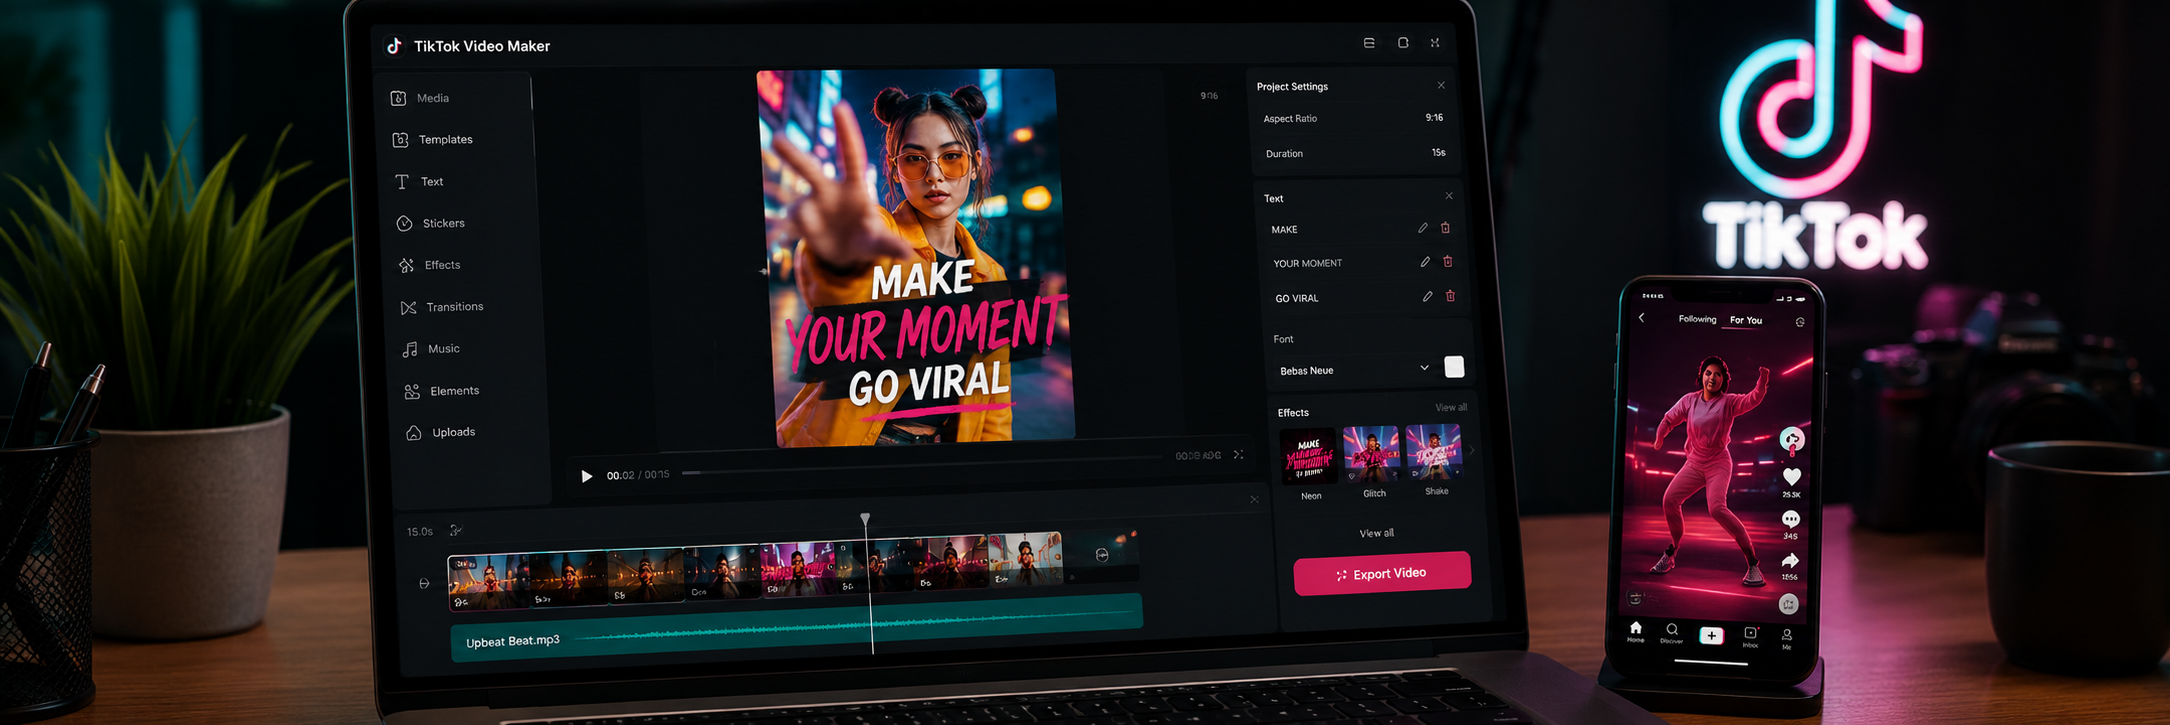Click the Export Video button
The image size is (2170, 725).
[x=1382, y=573]
